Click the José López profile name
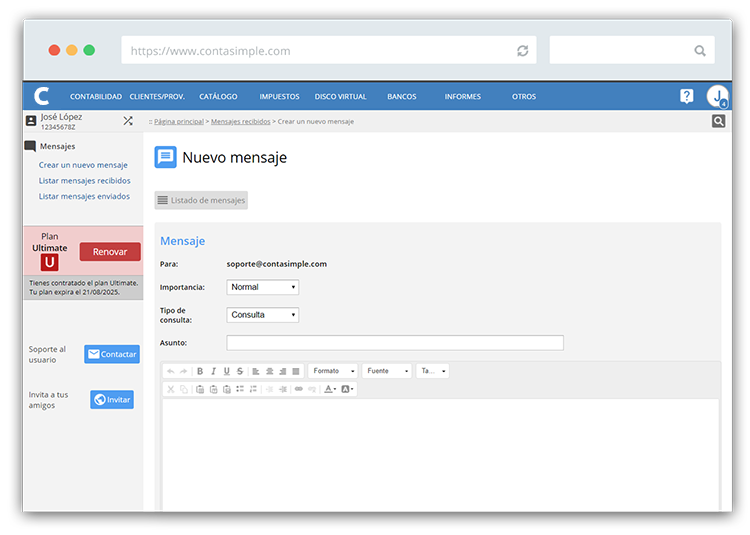 coord(61,117)
